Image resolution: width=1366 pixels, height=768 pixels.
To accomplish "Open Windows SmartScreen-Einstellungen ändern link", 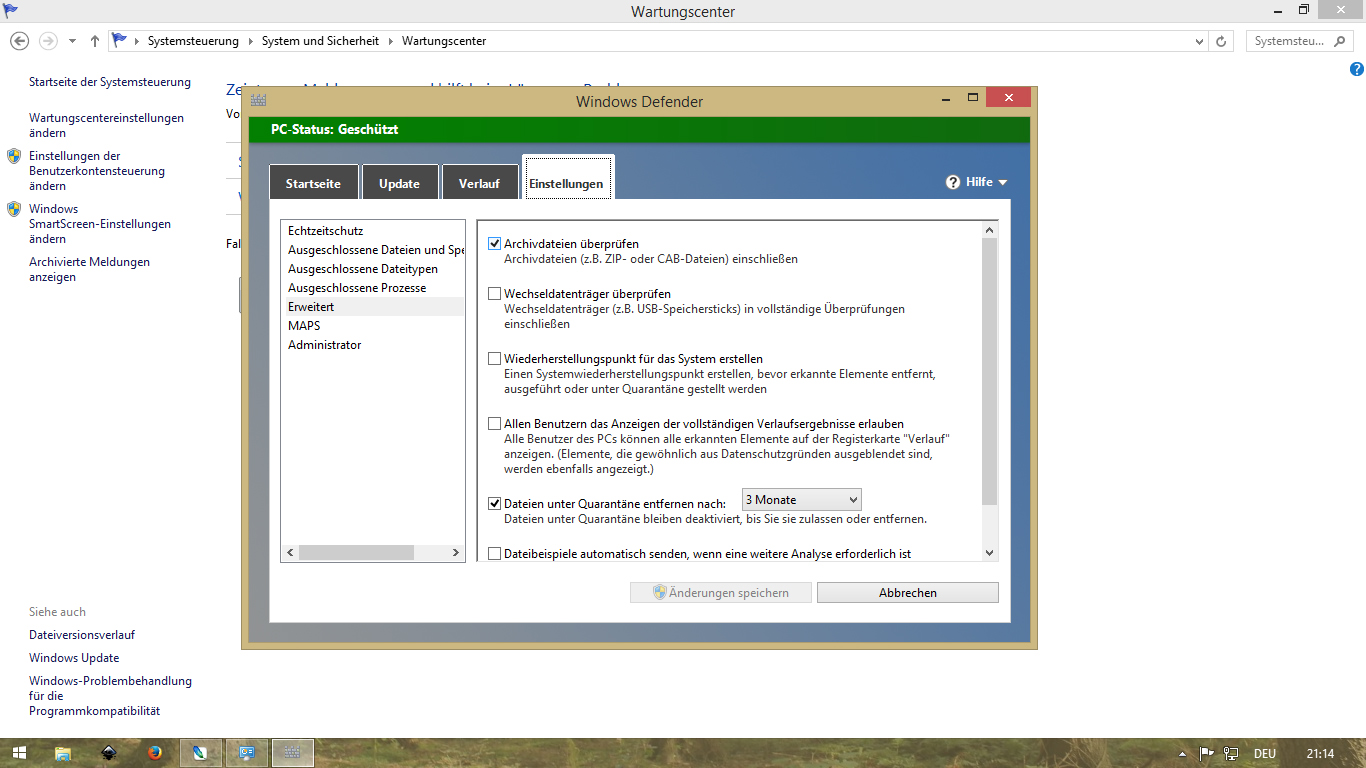I will (100, 224).
